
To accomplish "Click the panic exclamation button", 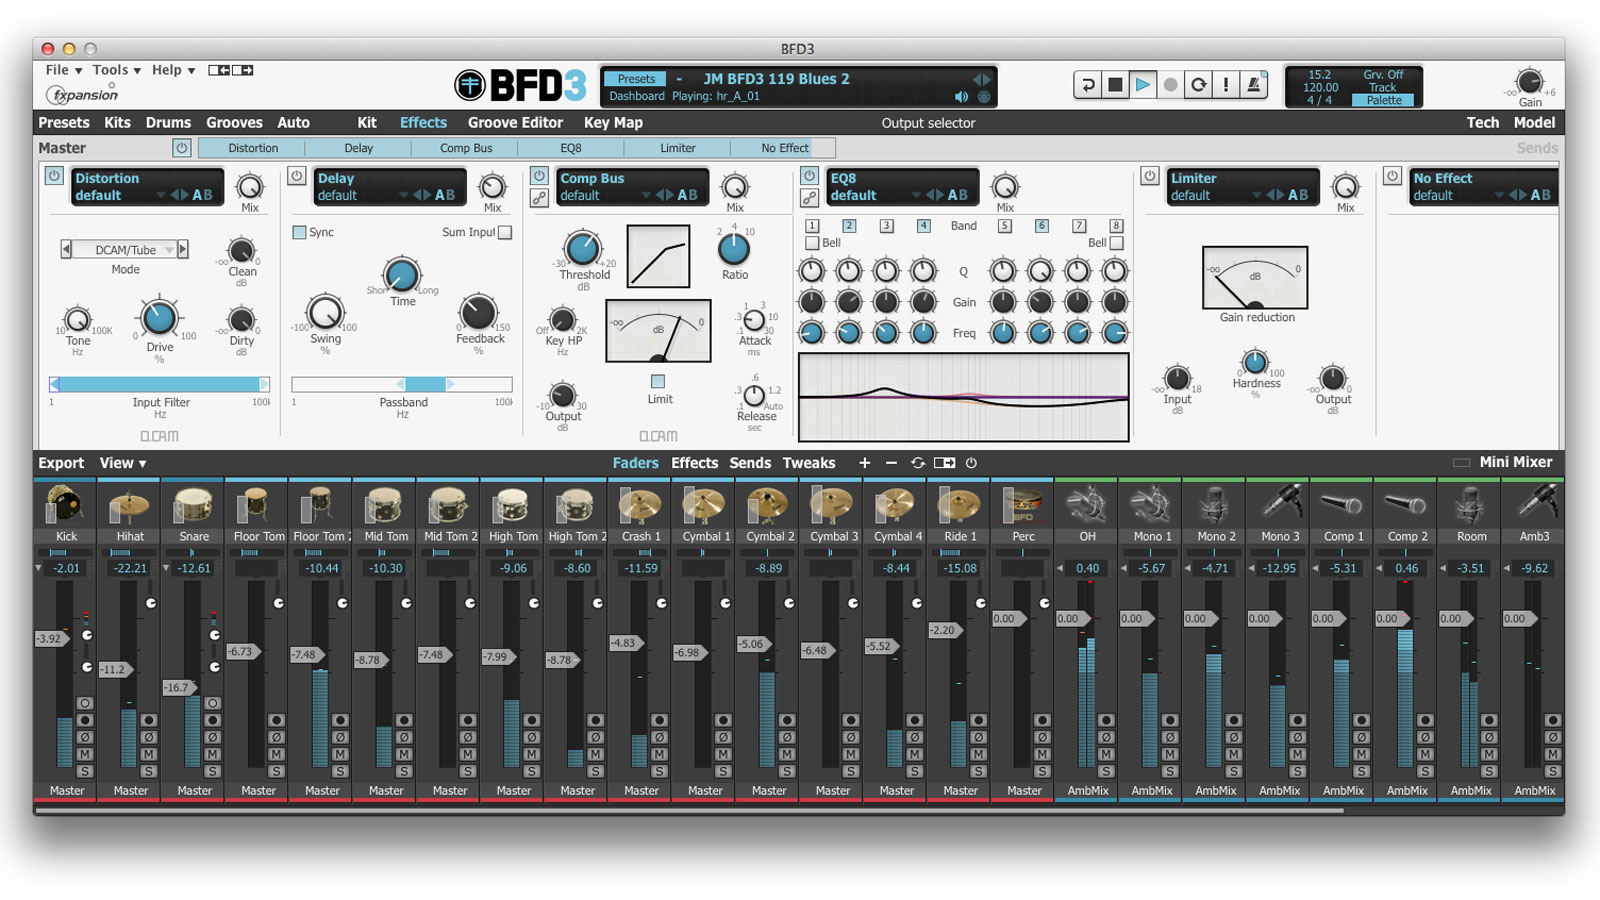I will [x=1226, y=85].
